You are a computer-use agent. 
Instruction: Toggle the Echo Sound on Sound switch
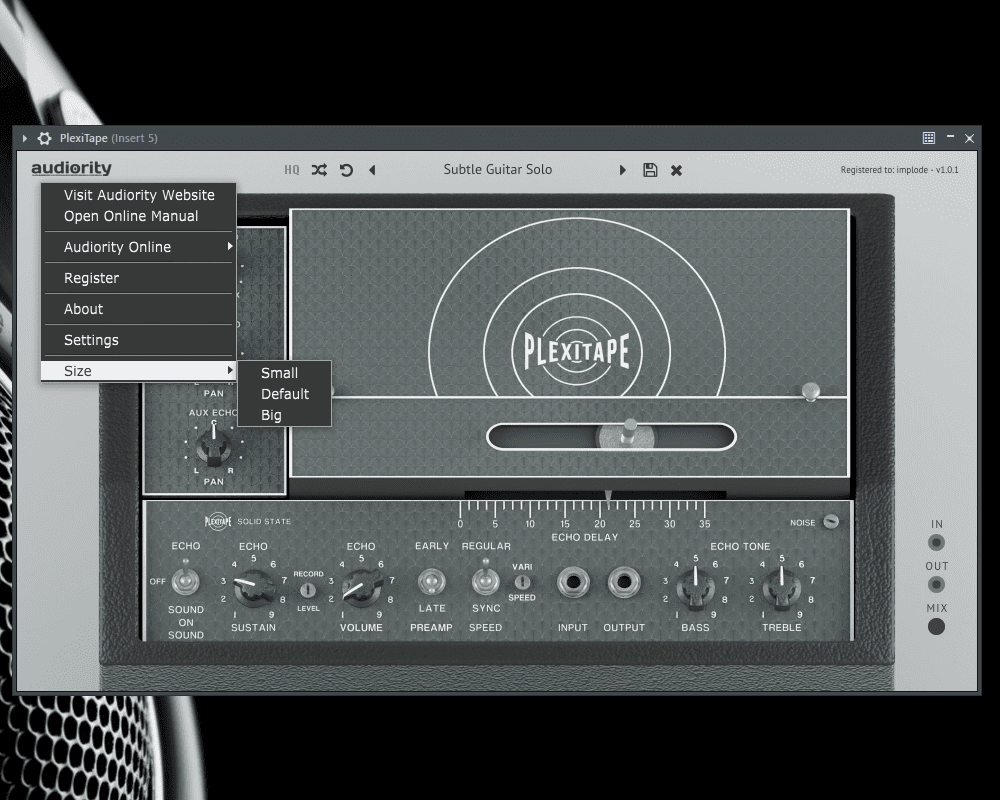tap(186, 579)
